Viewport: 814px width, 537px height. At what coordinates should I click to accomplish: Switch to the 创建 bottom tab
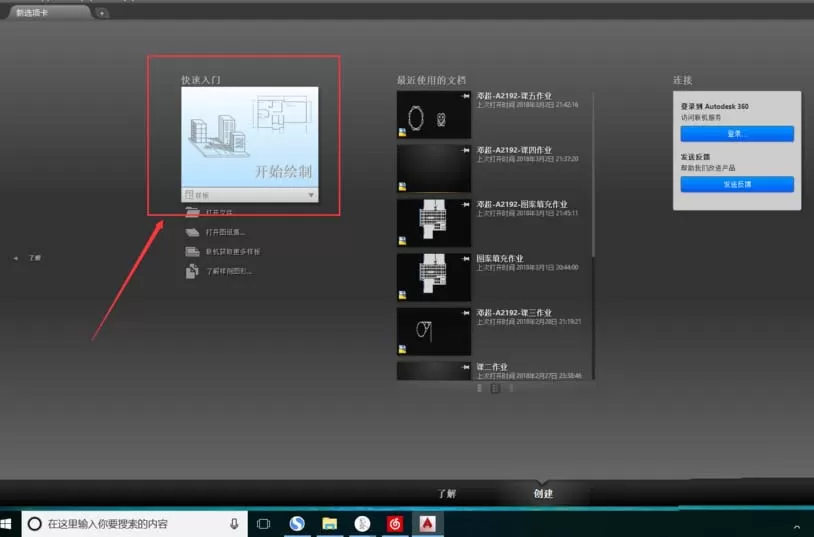[x=543, y=493]
